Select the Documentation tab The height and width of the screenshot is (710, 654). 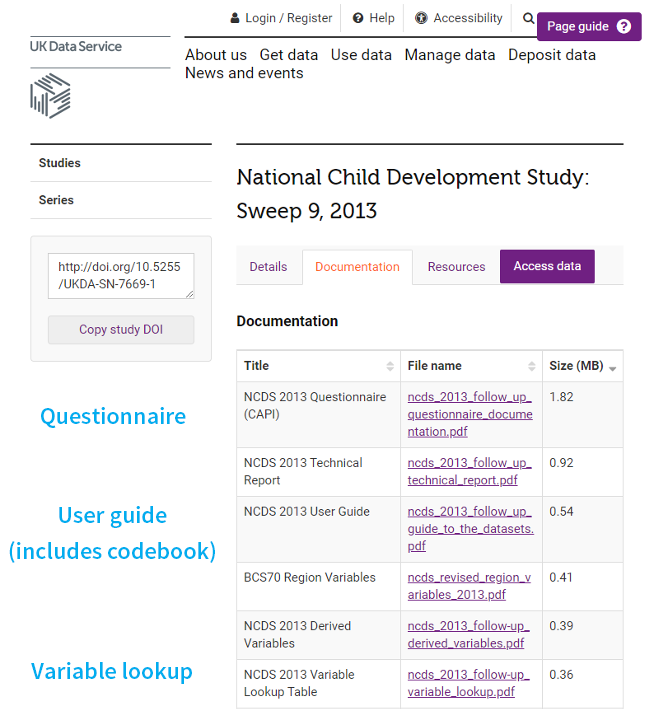[x=357, y=267]
